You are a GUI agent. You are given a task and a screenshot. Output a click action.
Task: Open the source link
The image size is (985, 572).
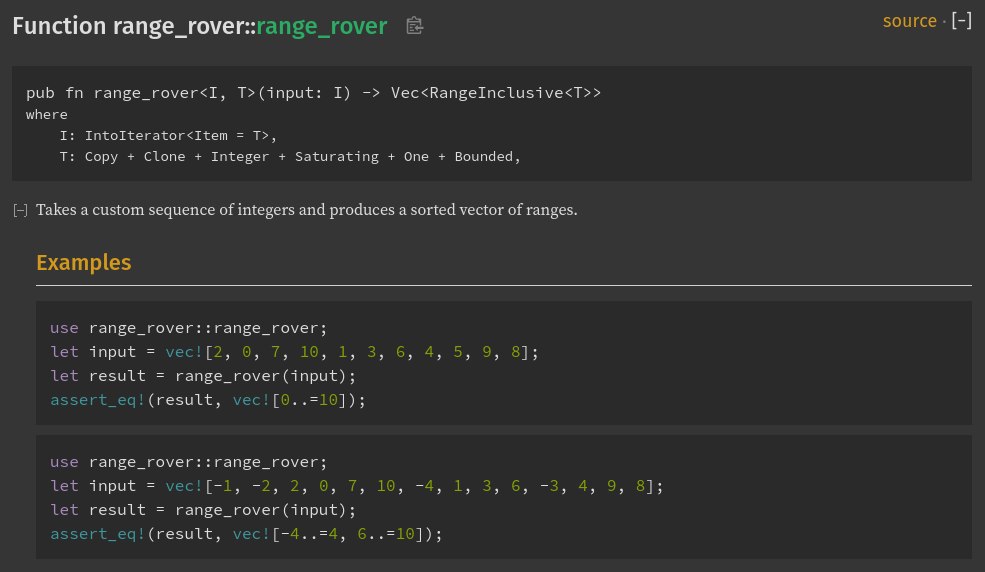click(x=909, y=21)
